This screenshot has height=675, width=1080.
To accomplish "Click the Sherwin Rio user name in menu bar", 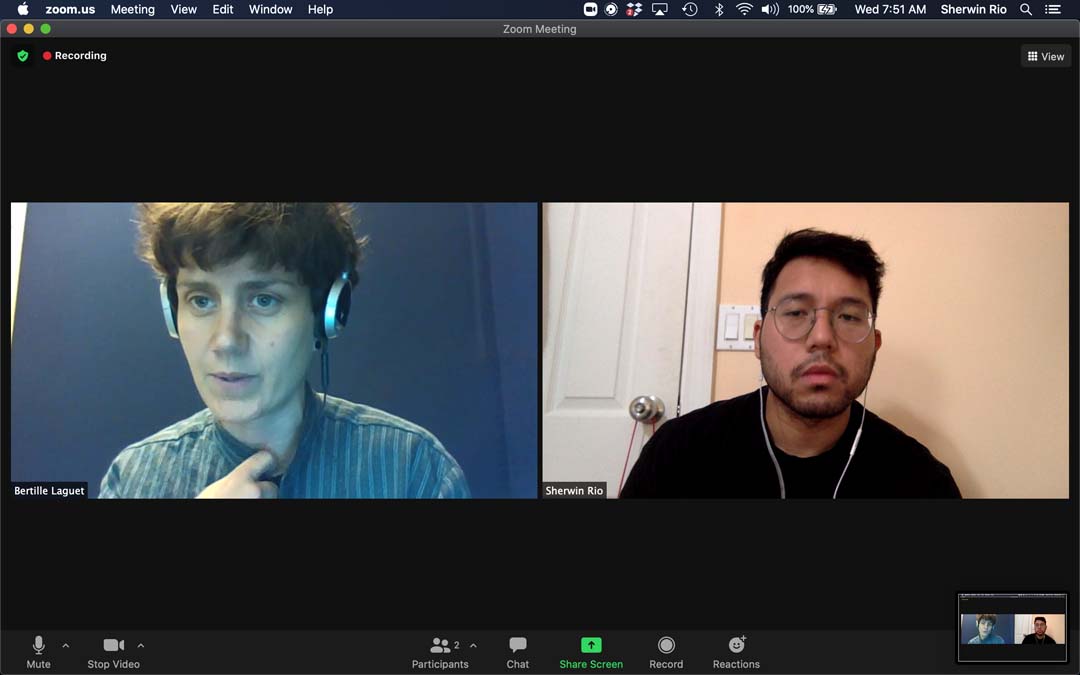I will coord(973,9).
